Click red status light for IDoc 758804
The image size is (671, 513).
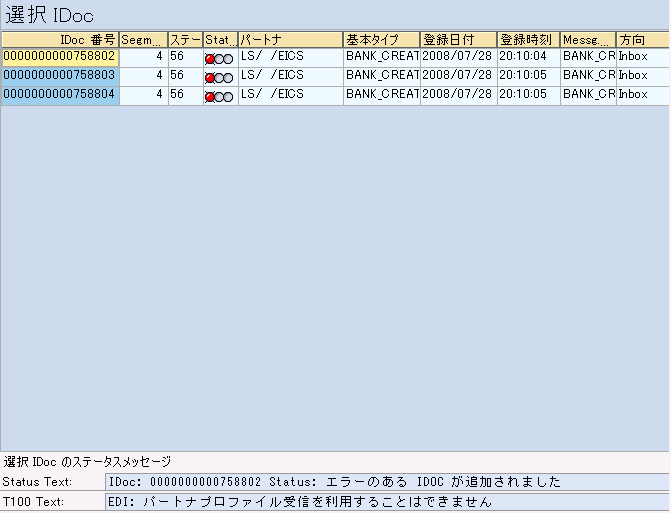[210, 96]
